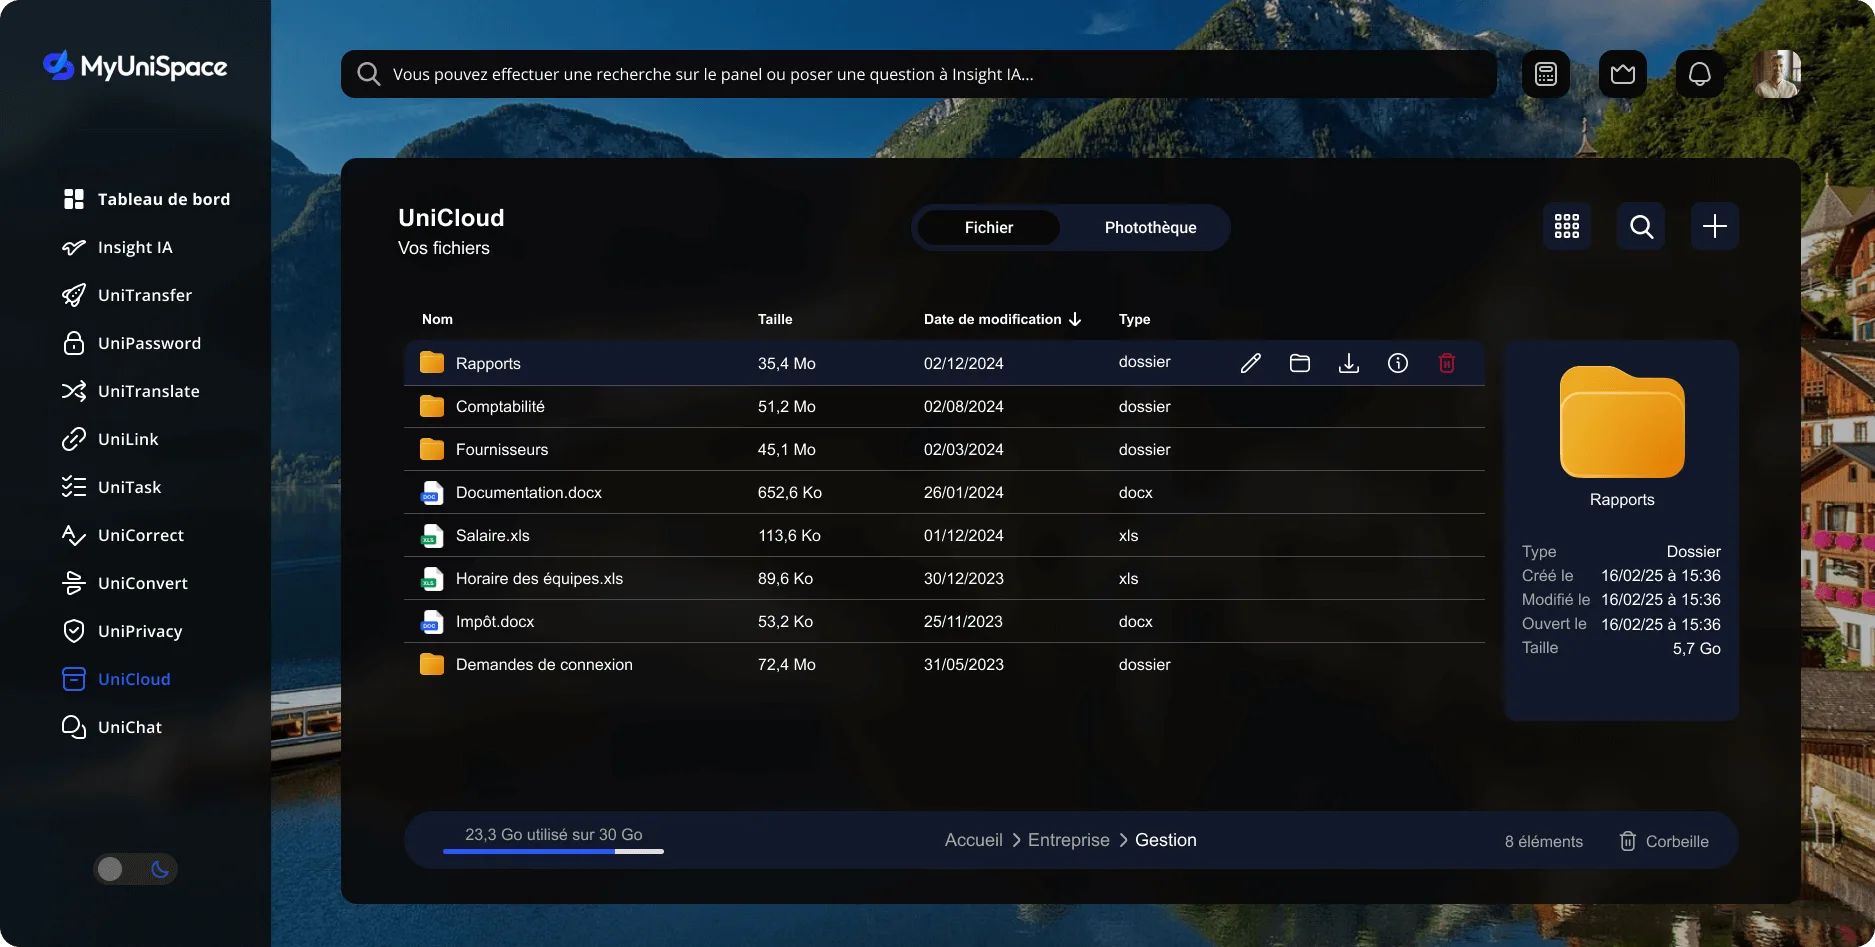Sort by Nom column header
The width and height of the screenshot is (1875, 947).
437,319
